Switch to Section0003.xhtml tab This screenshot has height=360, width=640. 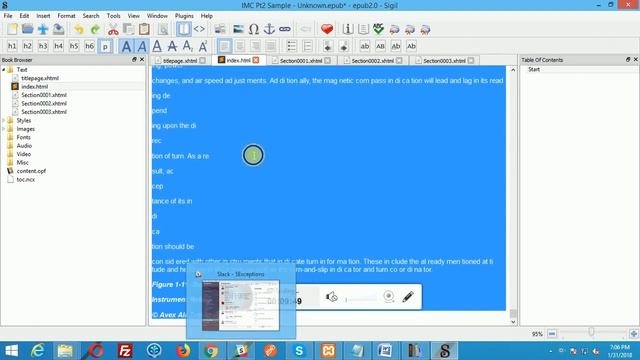pyautogui.click(x=444, y=60)
